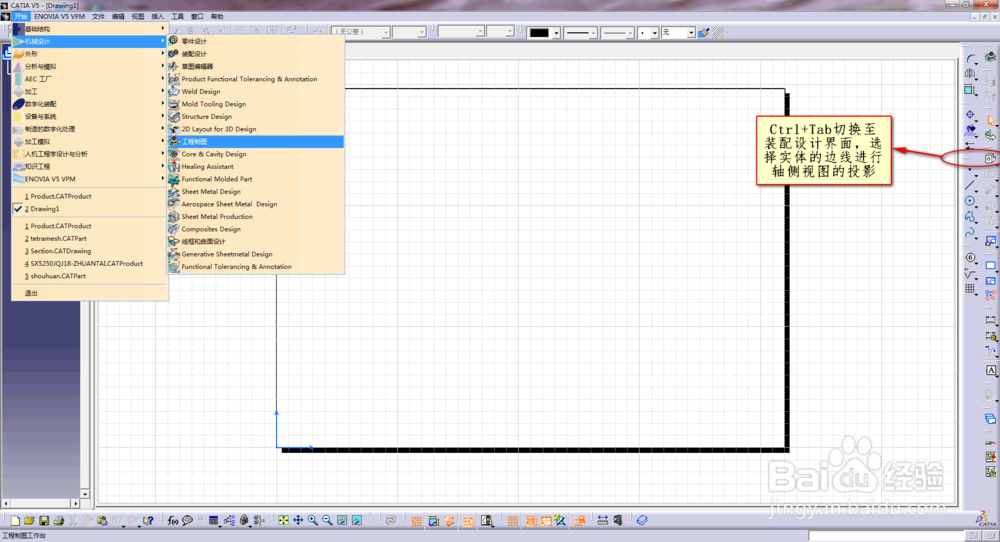The width and height of the screenshot is (1000, 542).
Task: Click the isometric view icon circled in red
Action: tap(989, 158)
